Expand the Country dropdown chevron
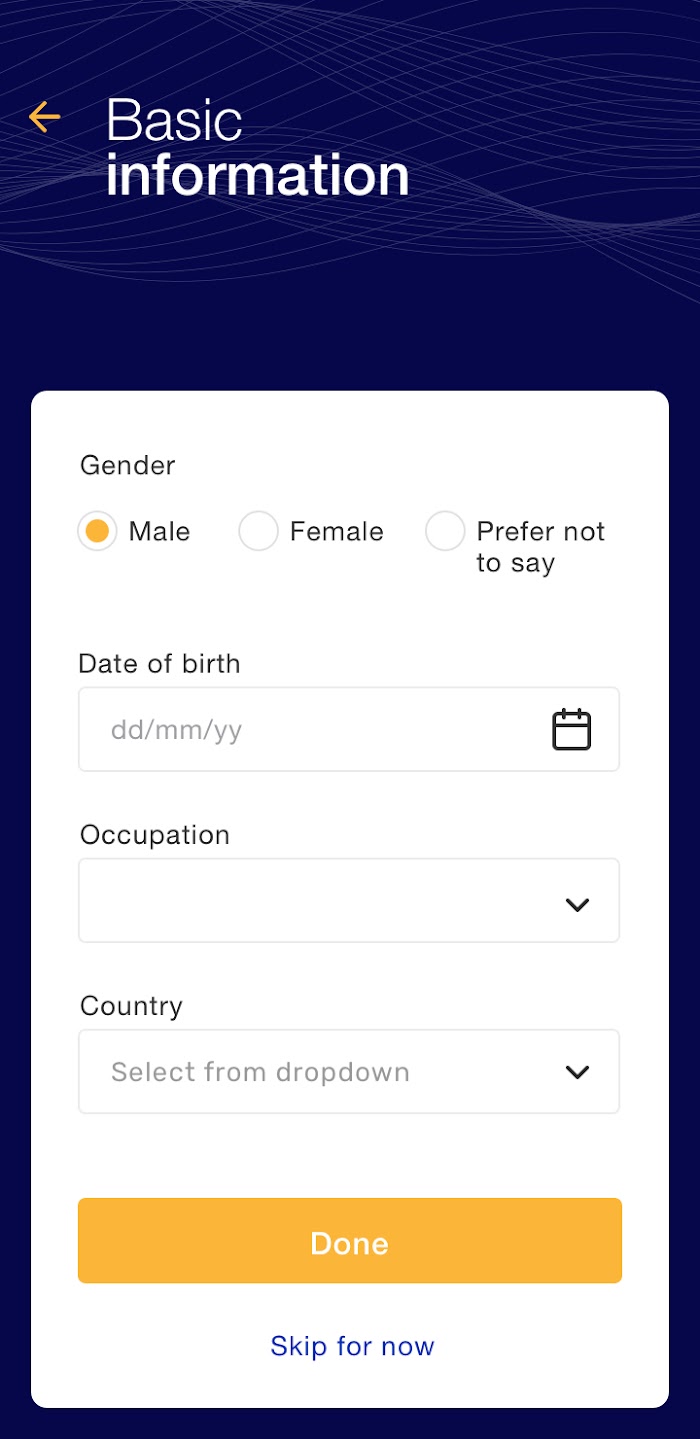The height and width of the screenshot is (1439, 700). tap(577, 1072)
